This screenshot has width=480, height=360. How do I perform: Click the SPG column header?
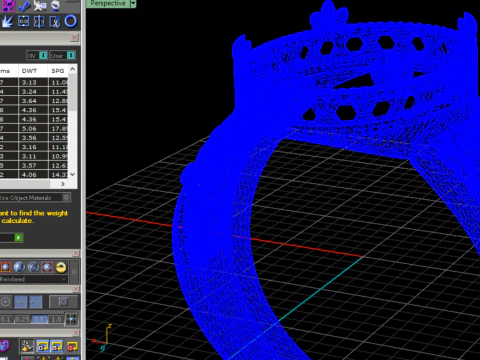click(x=58, y=71)
